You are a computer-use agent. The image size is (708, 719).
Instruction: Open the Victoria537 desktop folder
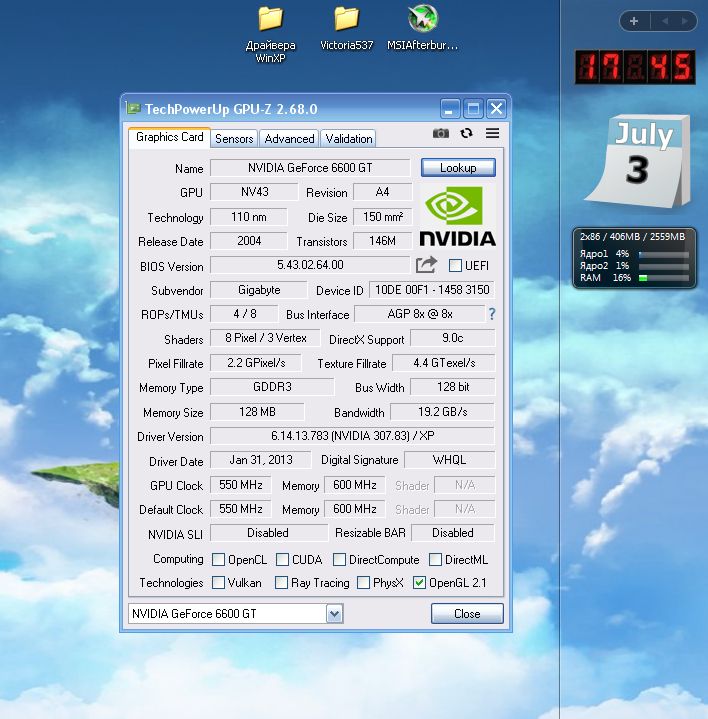(346, 28)
